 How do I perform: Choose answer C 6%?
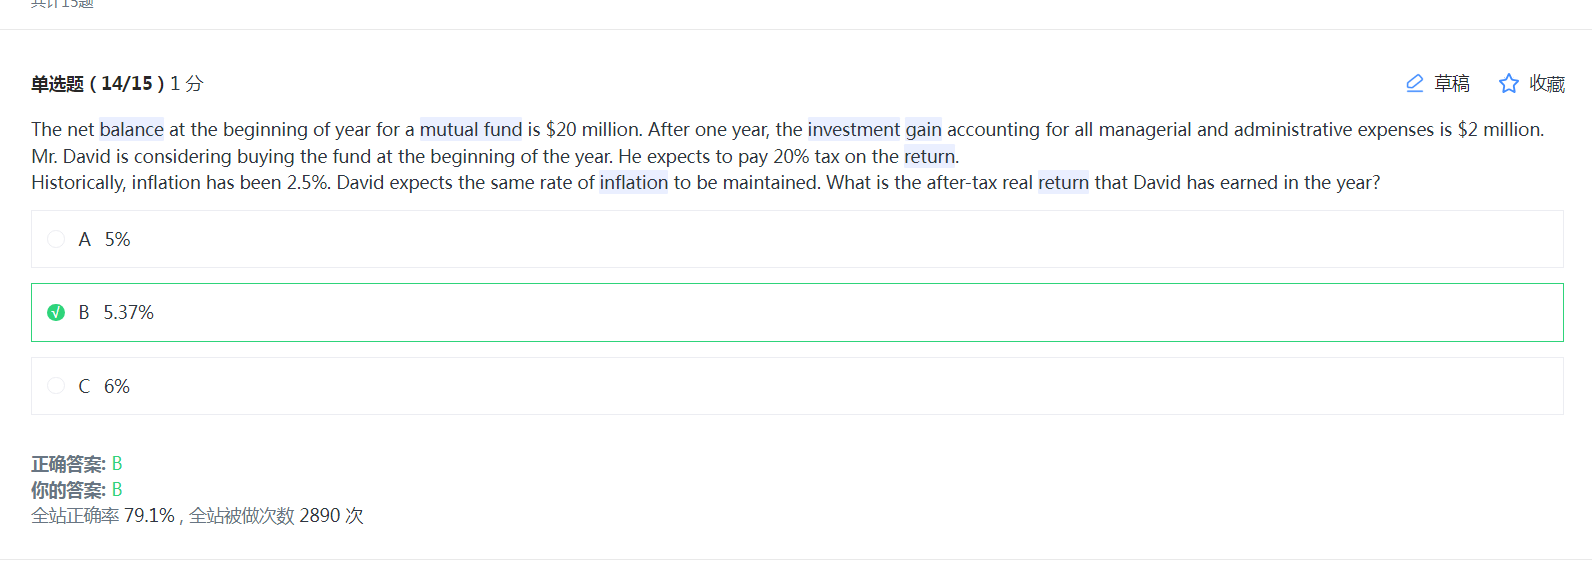coord(797,386)
